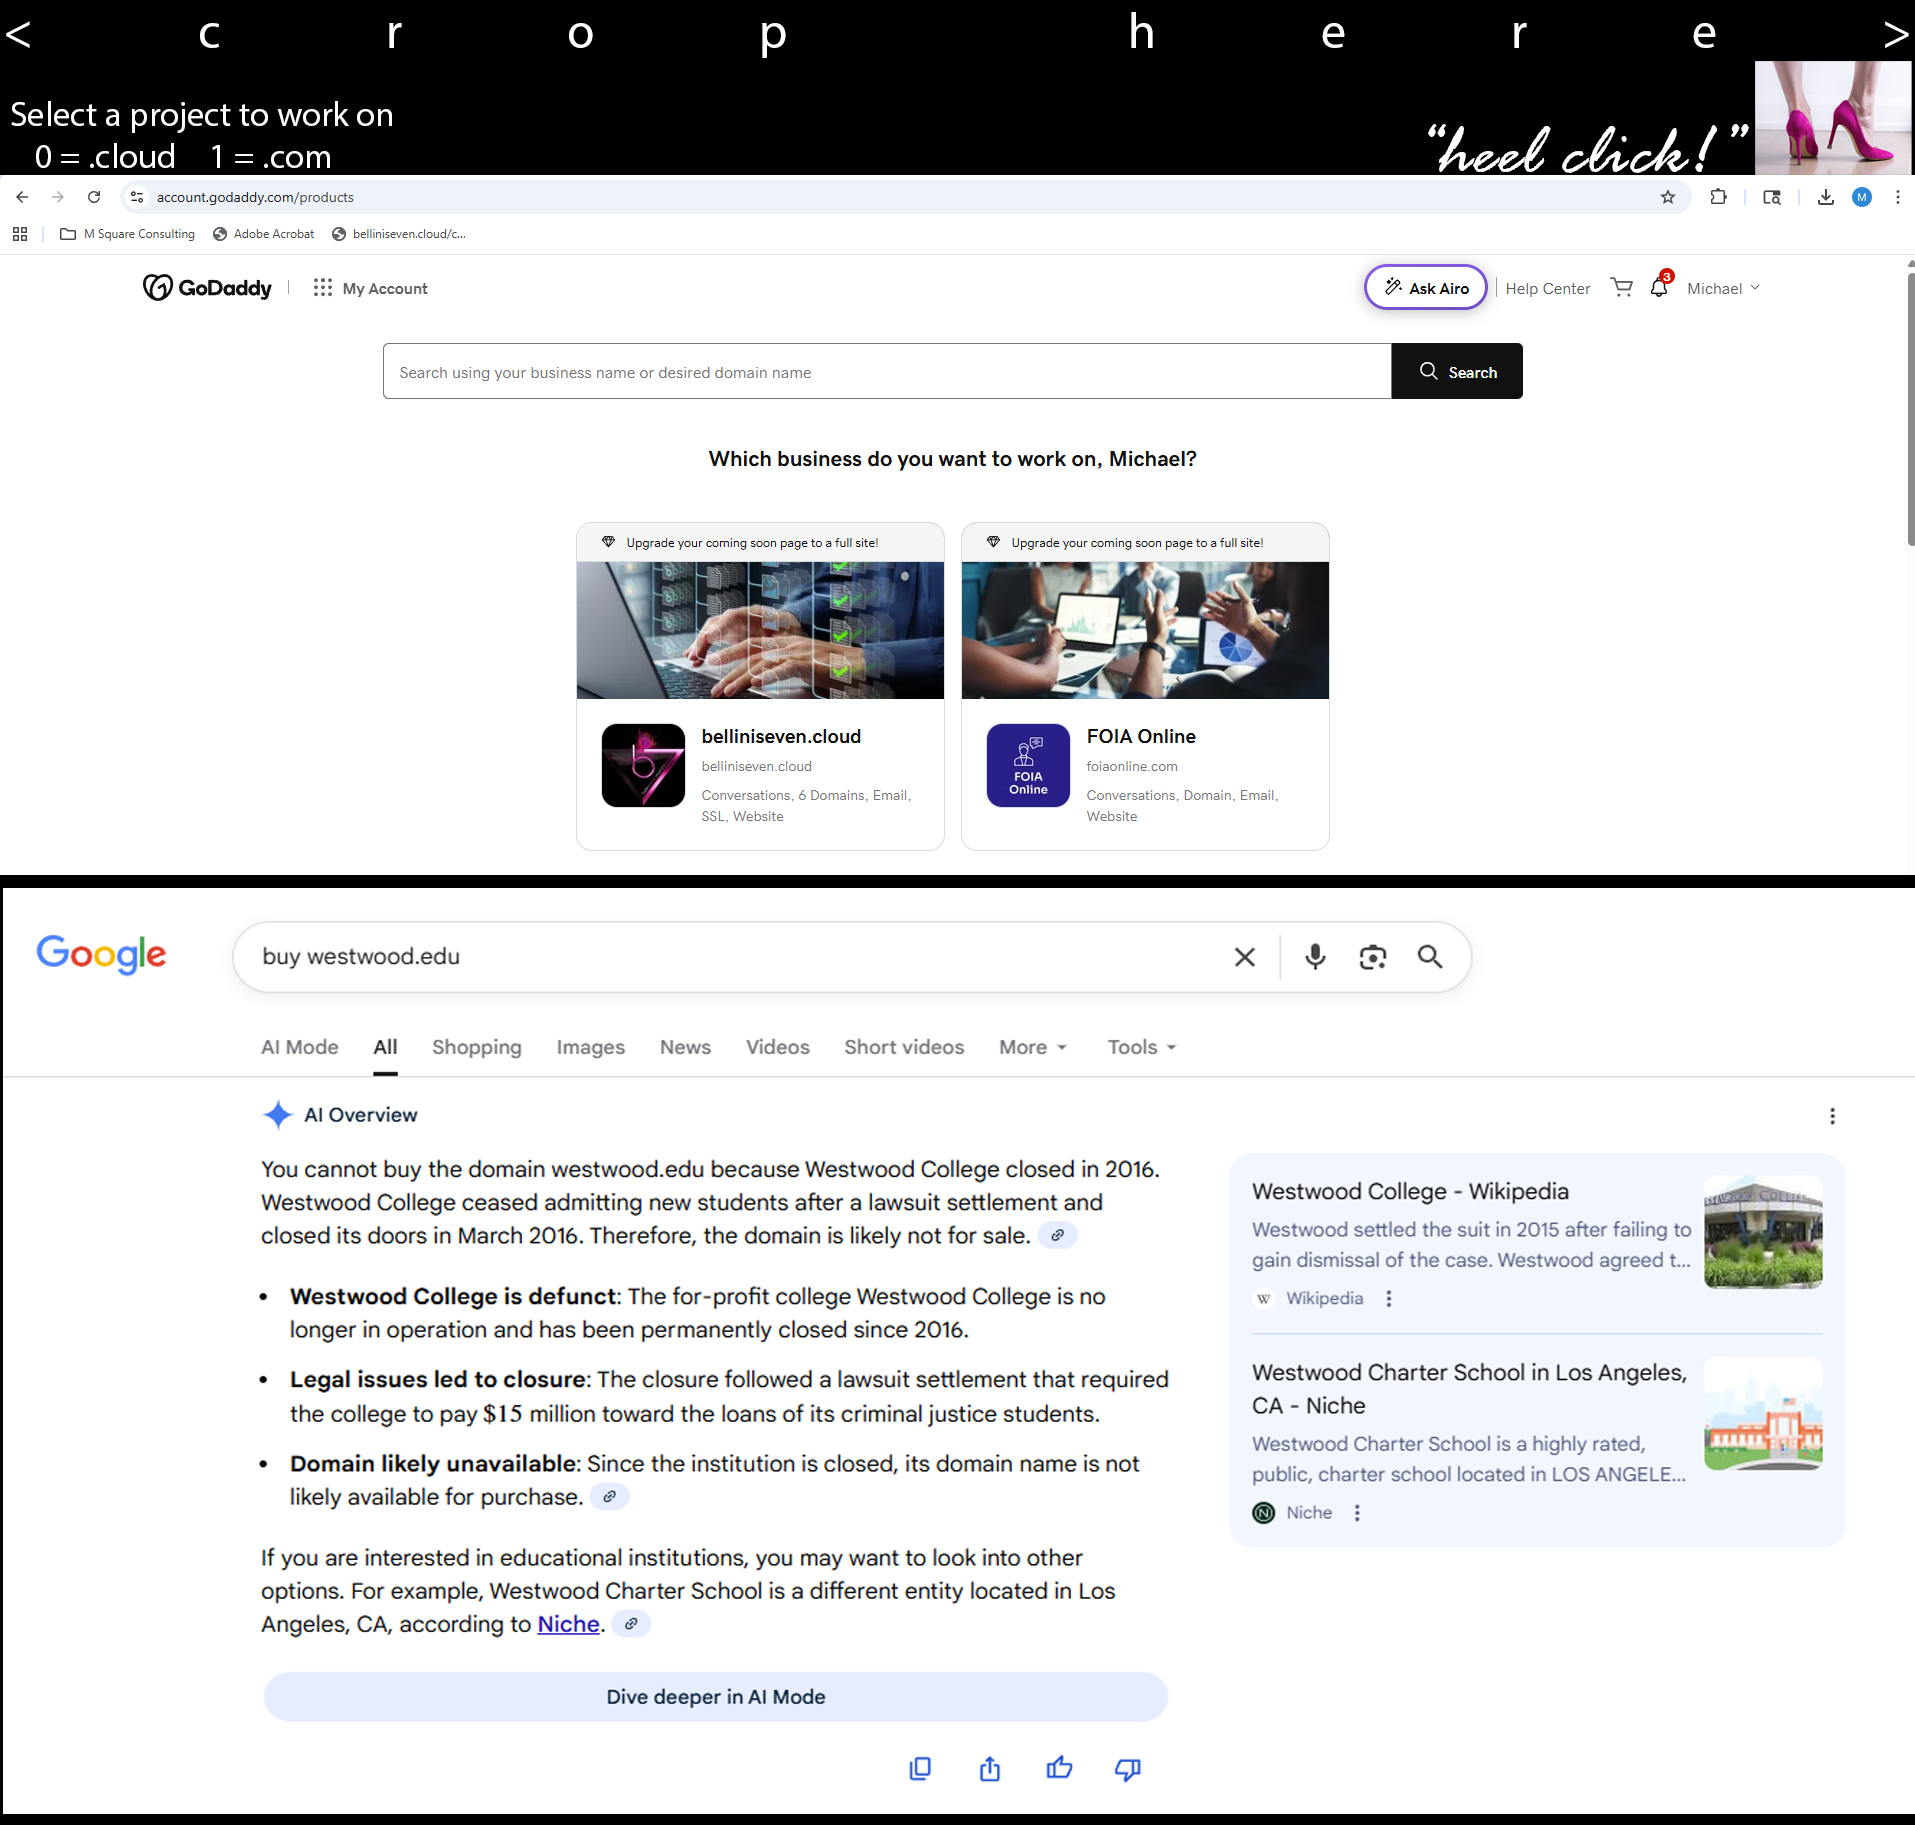Viewport: 1915px width, 1825px height.
Task: Click the GoDaddy domain search field
Action: [886, 372]
